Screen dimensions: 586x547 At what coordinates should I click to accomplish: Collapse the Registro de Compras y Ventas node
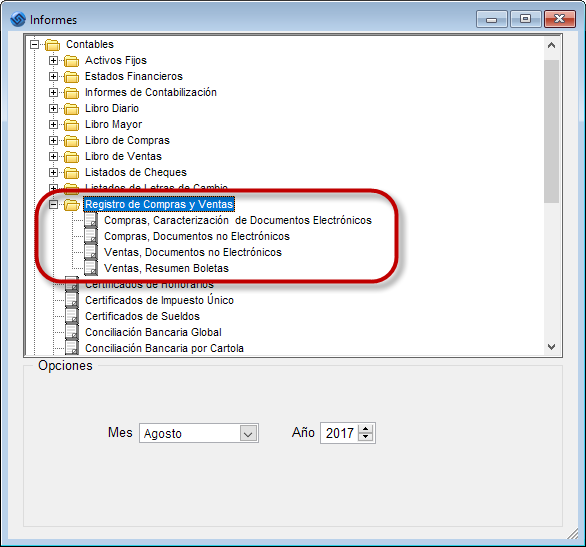pos(53,204)
